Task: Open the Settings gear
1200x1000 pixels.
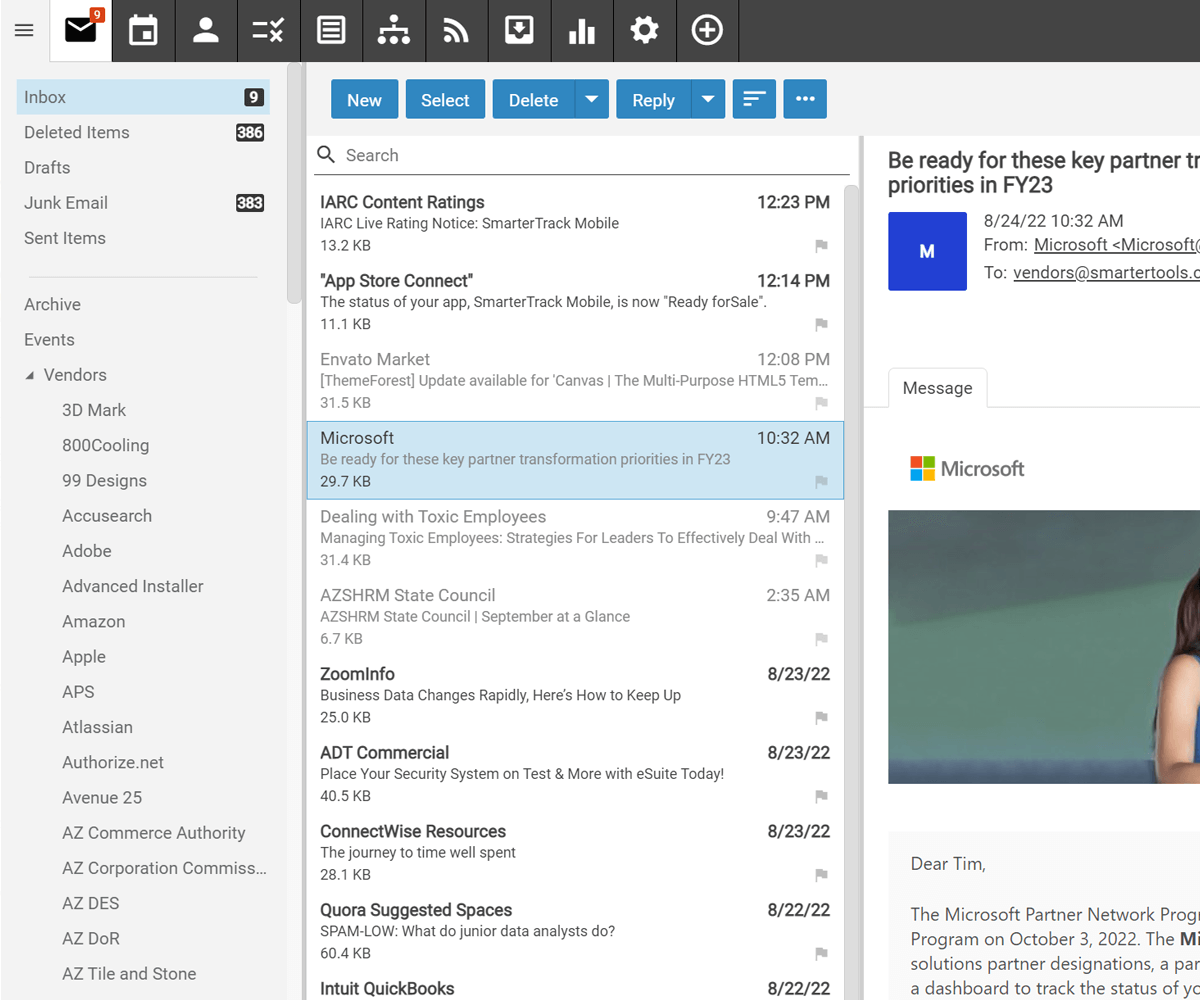Action: [x=645, y=30]
